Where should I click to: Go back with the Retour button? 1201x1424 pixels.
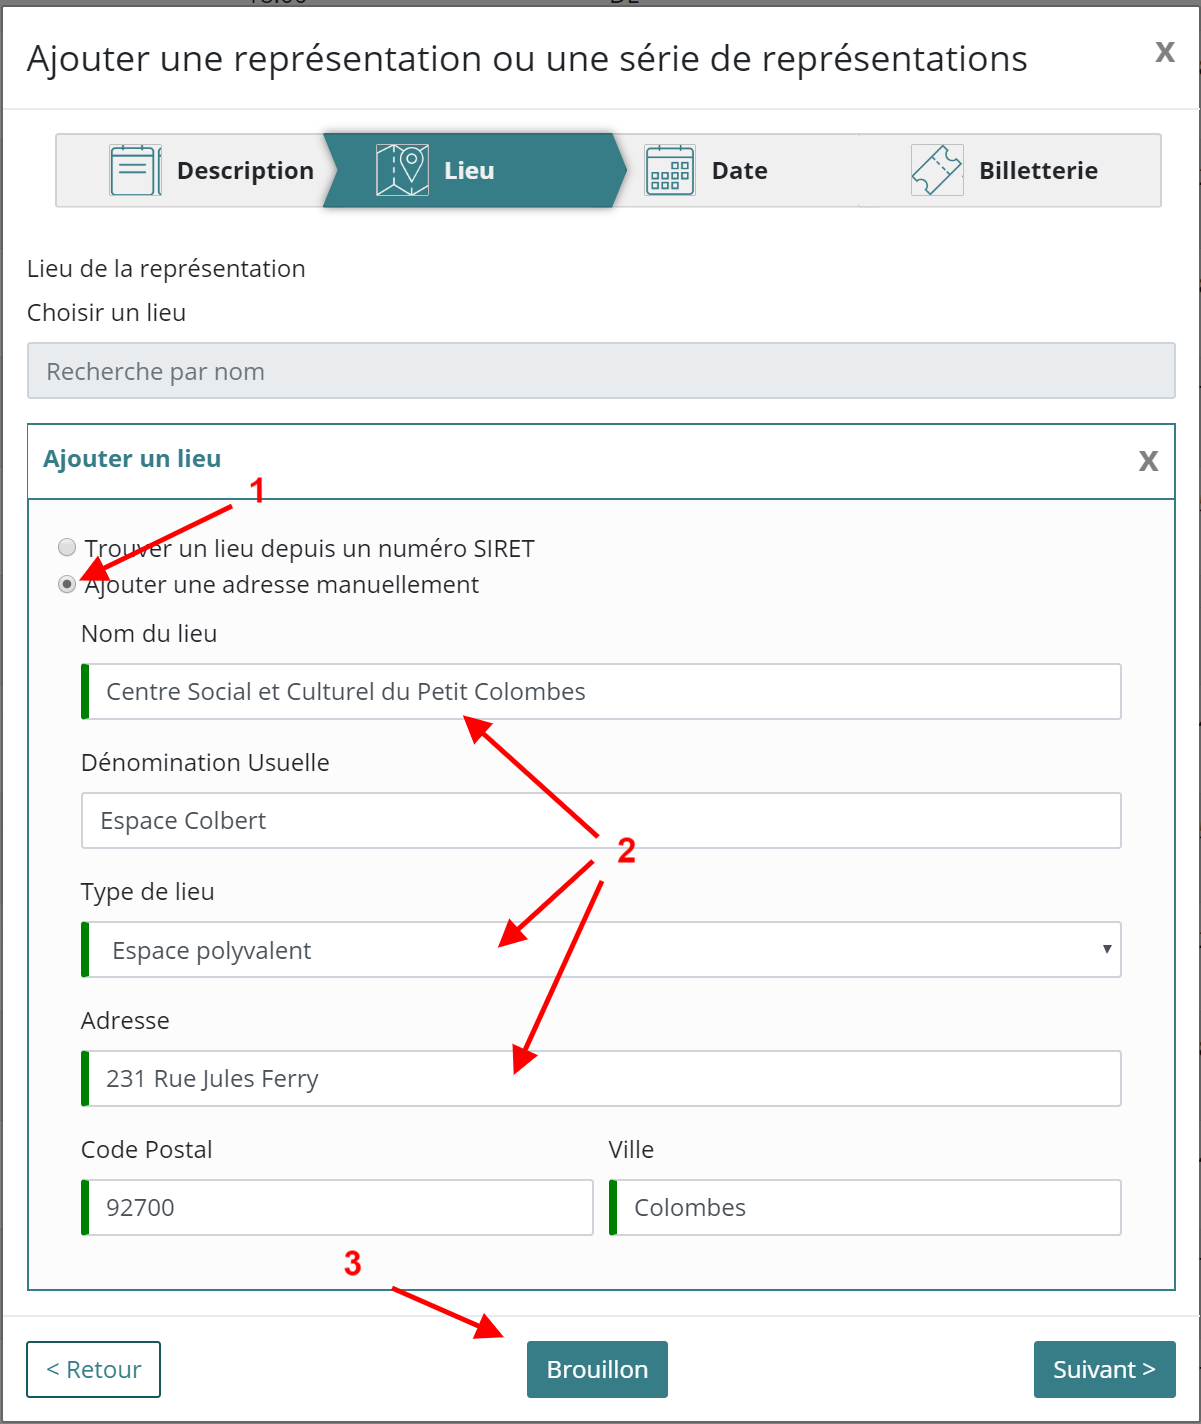click(93, 1369)
